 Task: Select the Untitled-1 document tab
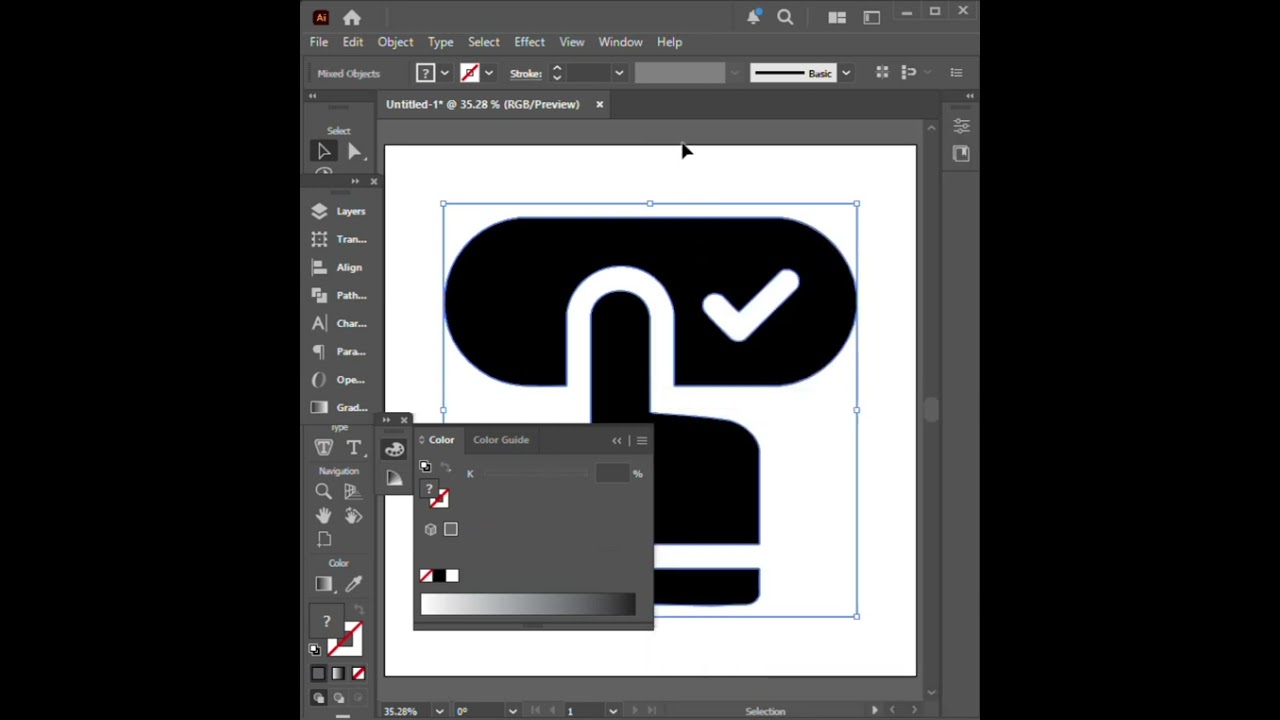[x=483, y=104]
